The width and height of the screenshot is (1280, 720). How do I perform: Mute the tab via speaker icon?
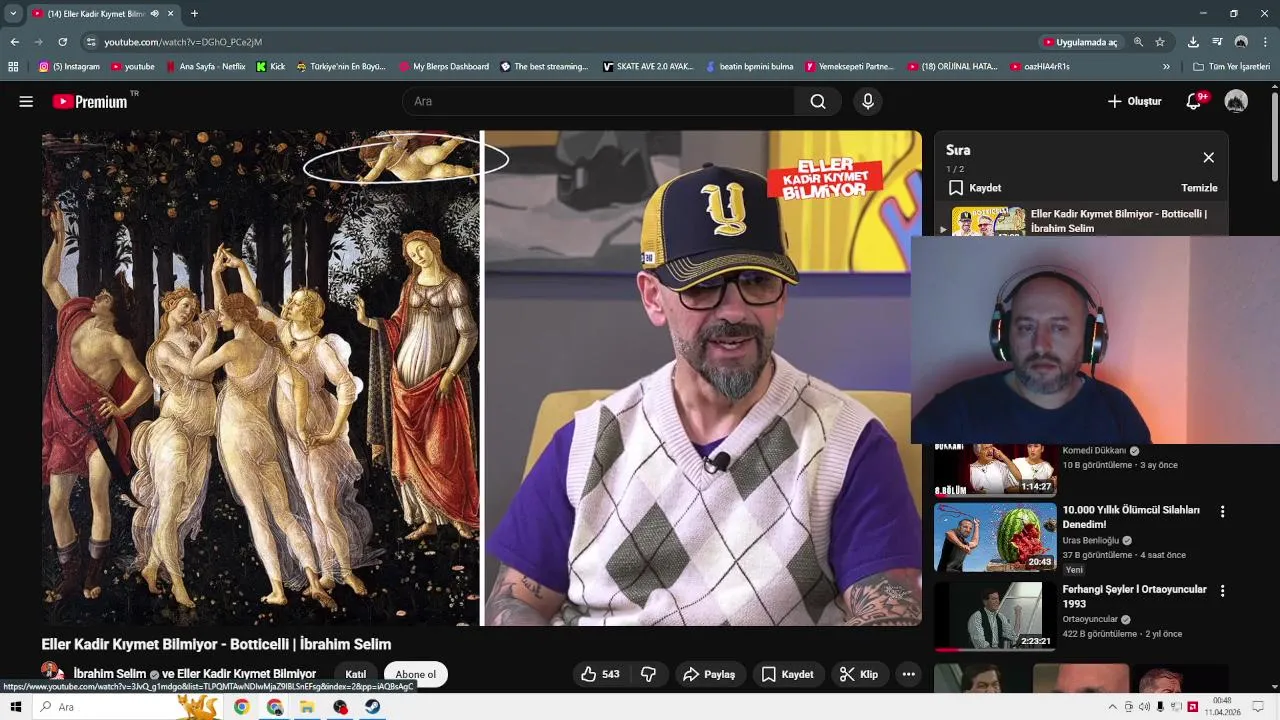154,14
